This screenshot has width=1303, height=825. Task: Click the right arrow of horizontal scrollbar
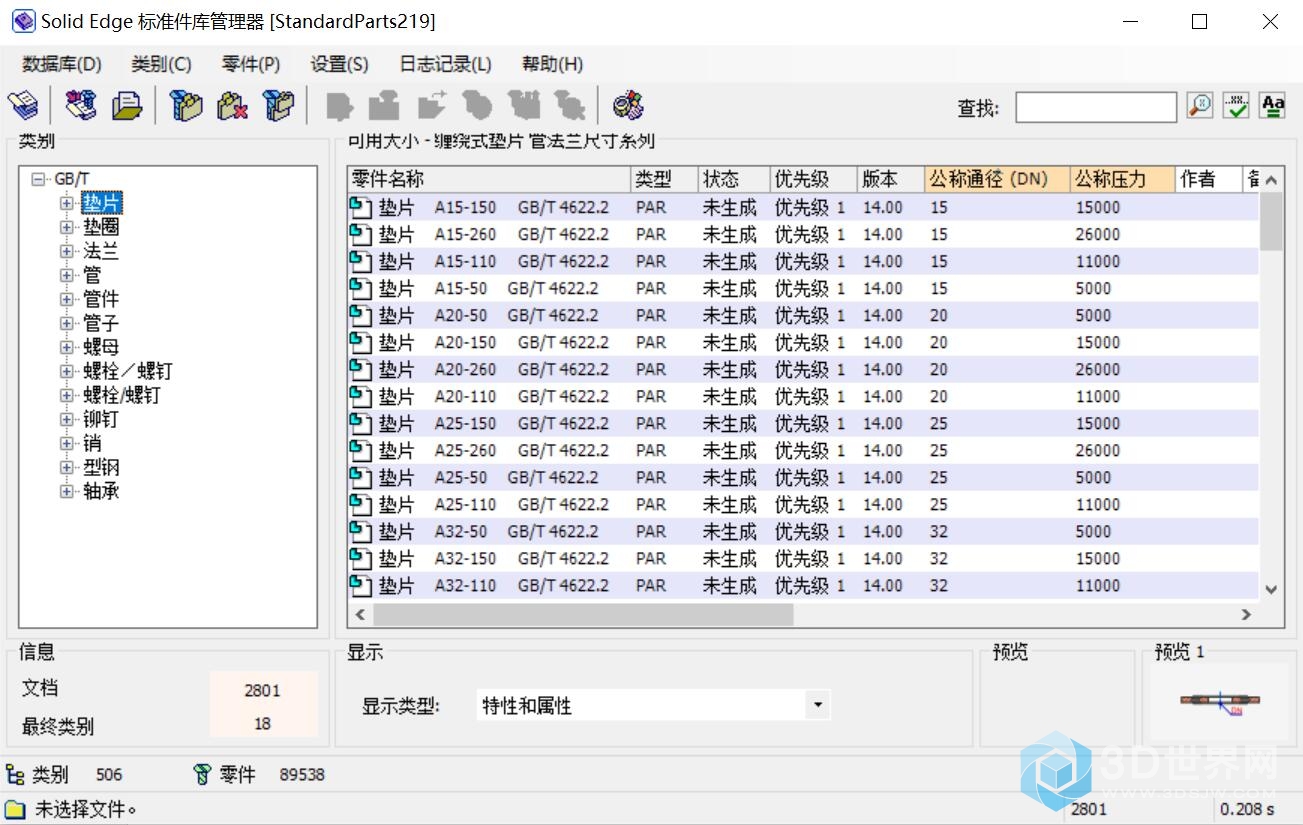[1246, 614]
